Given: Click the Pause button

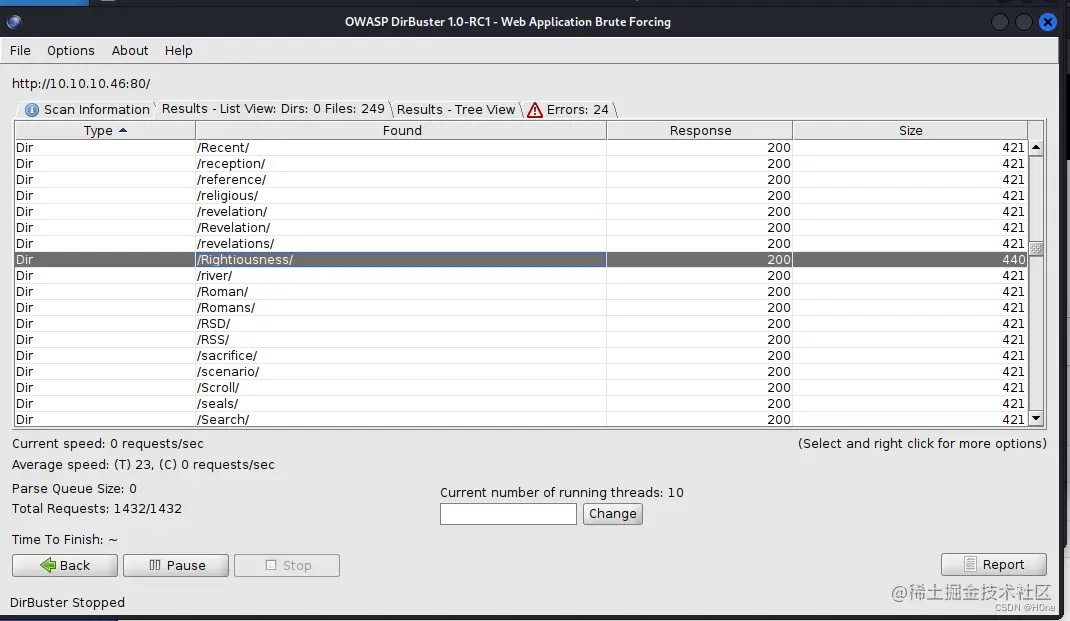Looking at the screenshot, I should click(176, 565).
